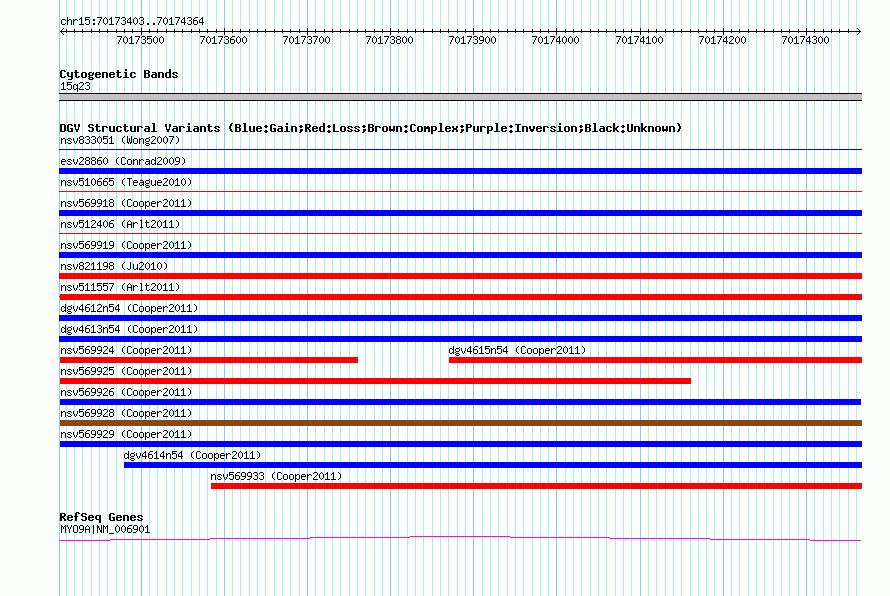Select the dgv4614n54 (Cooper2011) label

(192, 455)
